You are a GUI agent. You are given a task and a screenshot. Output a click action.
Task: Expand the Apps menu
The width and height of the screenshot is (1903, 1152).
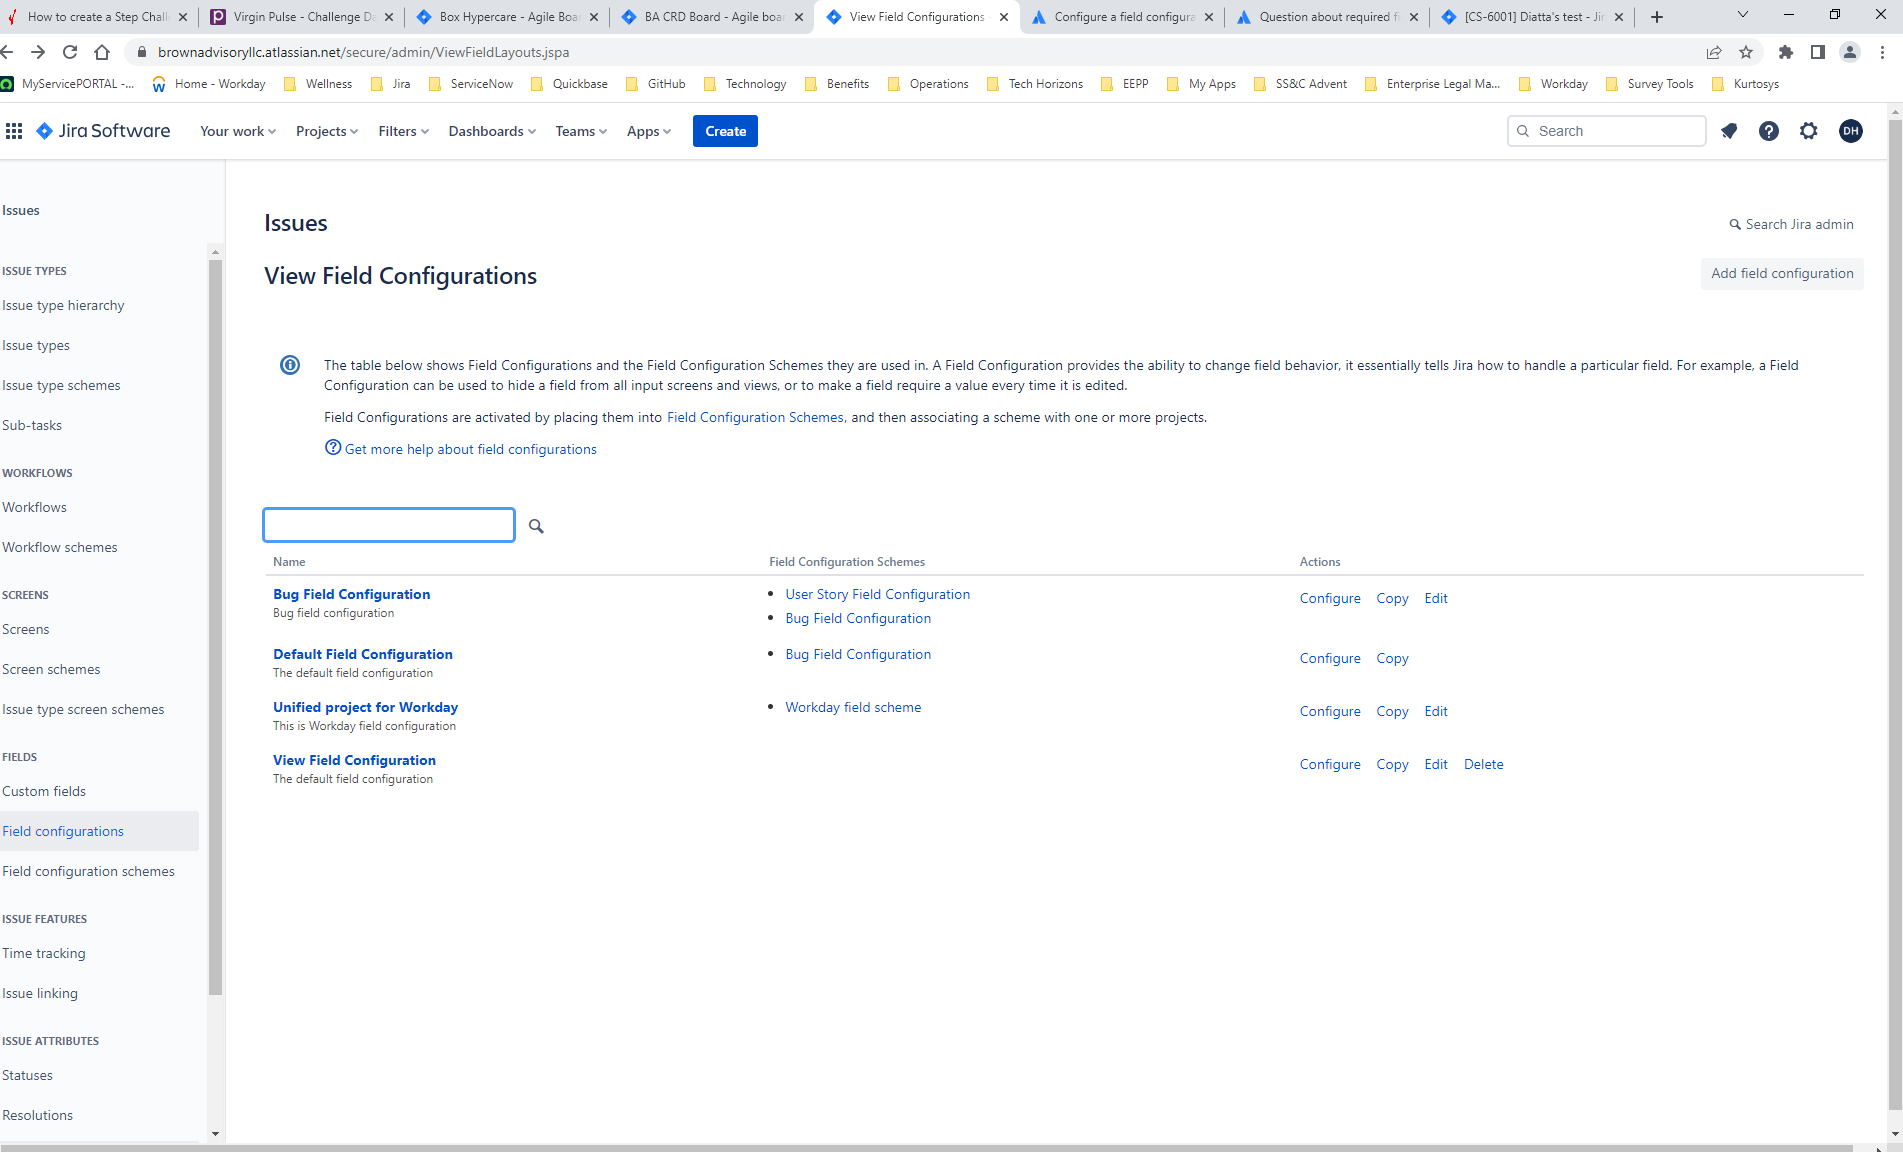click(x=648, y=131)
